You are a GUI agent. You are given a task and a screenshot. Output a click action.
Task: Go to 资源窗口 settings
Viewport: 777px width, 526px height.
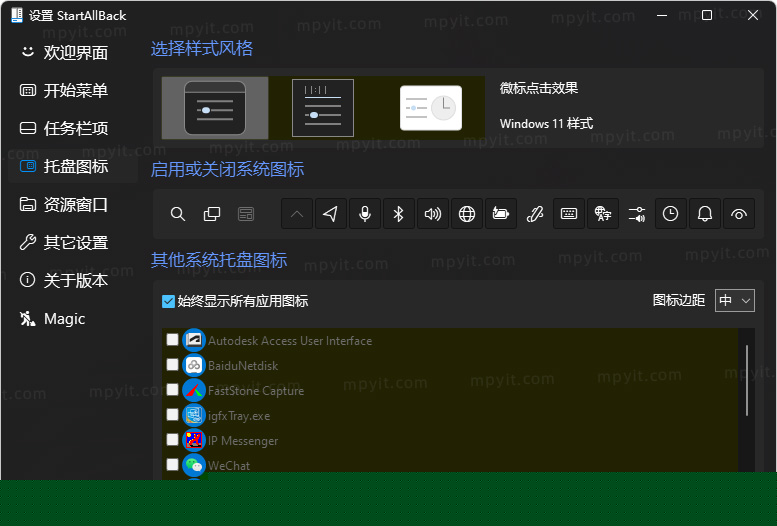pos(64,204)
